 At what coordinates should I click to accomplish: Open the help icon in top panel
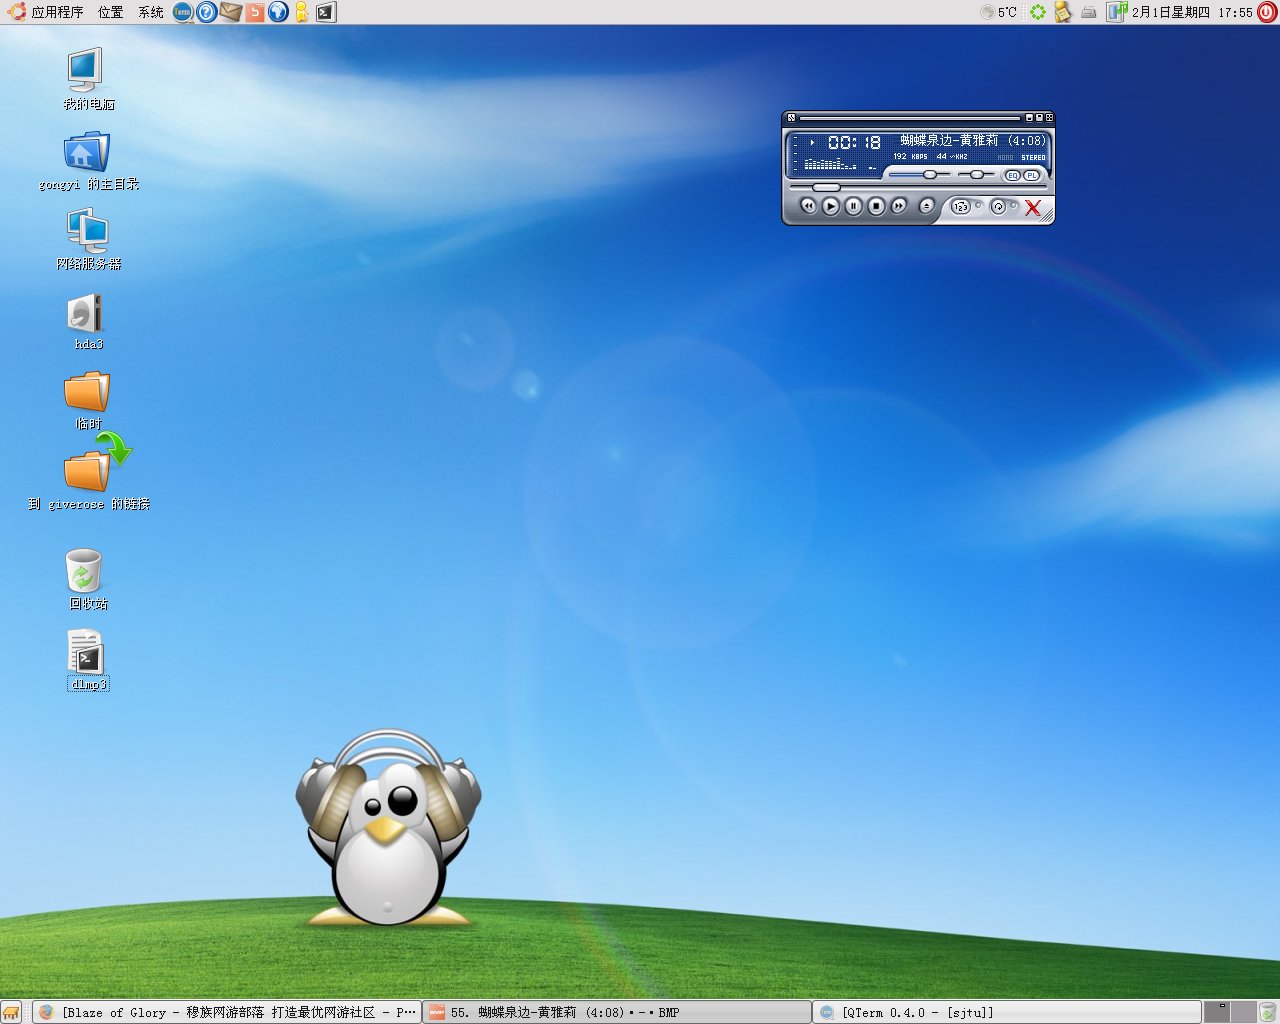pos(206,12)
